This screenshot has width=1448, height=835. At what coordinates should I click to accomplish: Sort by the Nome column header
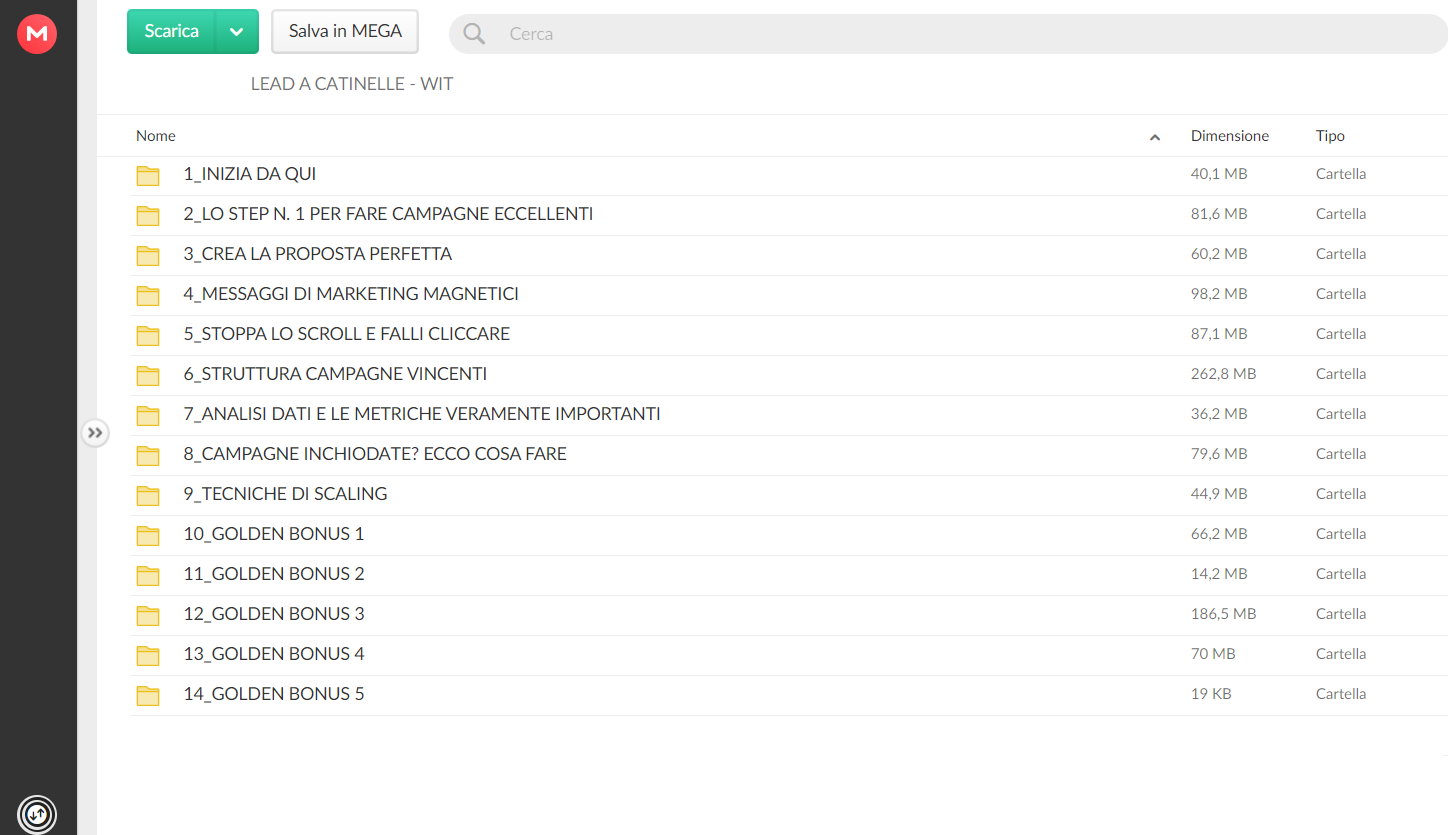[156, 136]
